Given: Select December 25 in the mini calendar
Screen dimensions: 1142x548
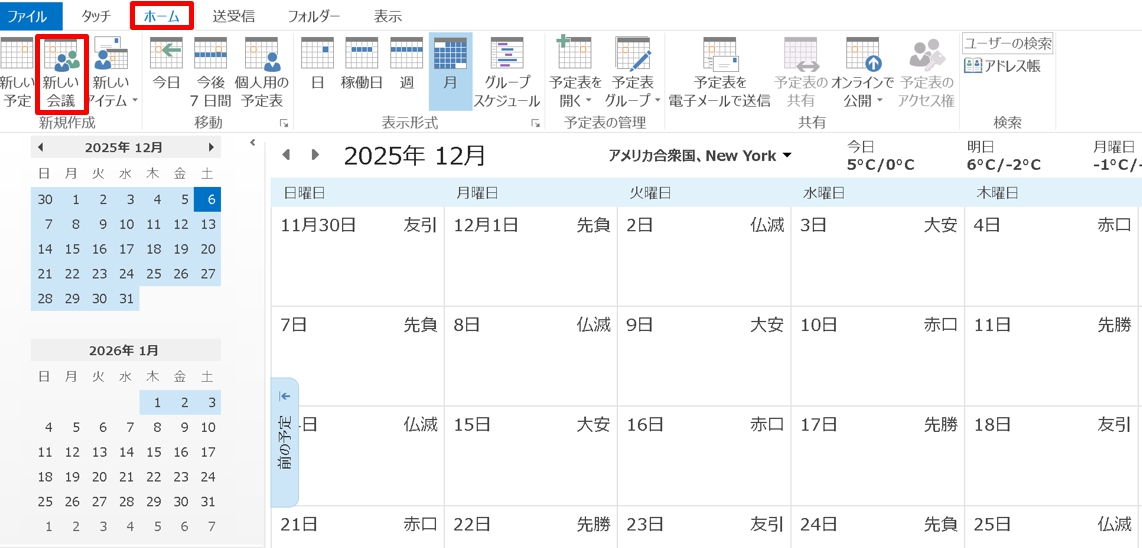Looking at the screenshot, I should point(154,273).
